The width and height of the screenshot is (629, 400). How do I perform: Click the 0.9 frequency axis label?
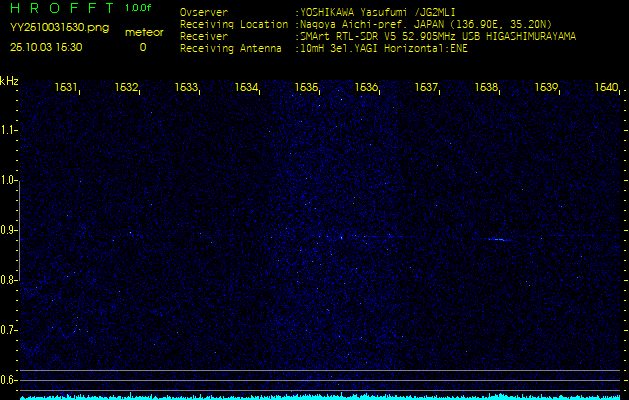(7, 230)
